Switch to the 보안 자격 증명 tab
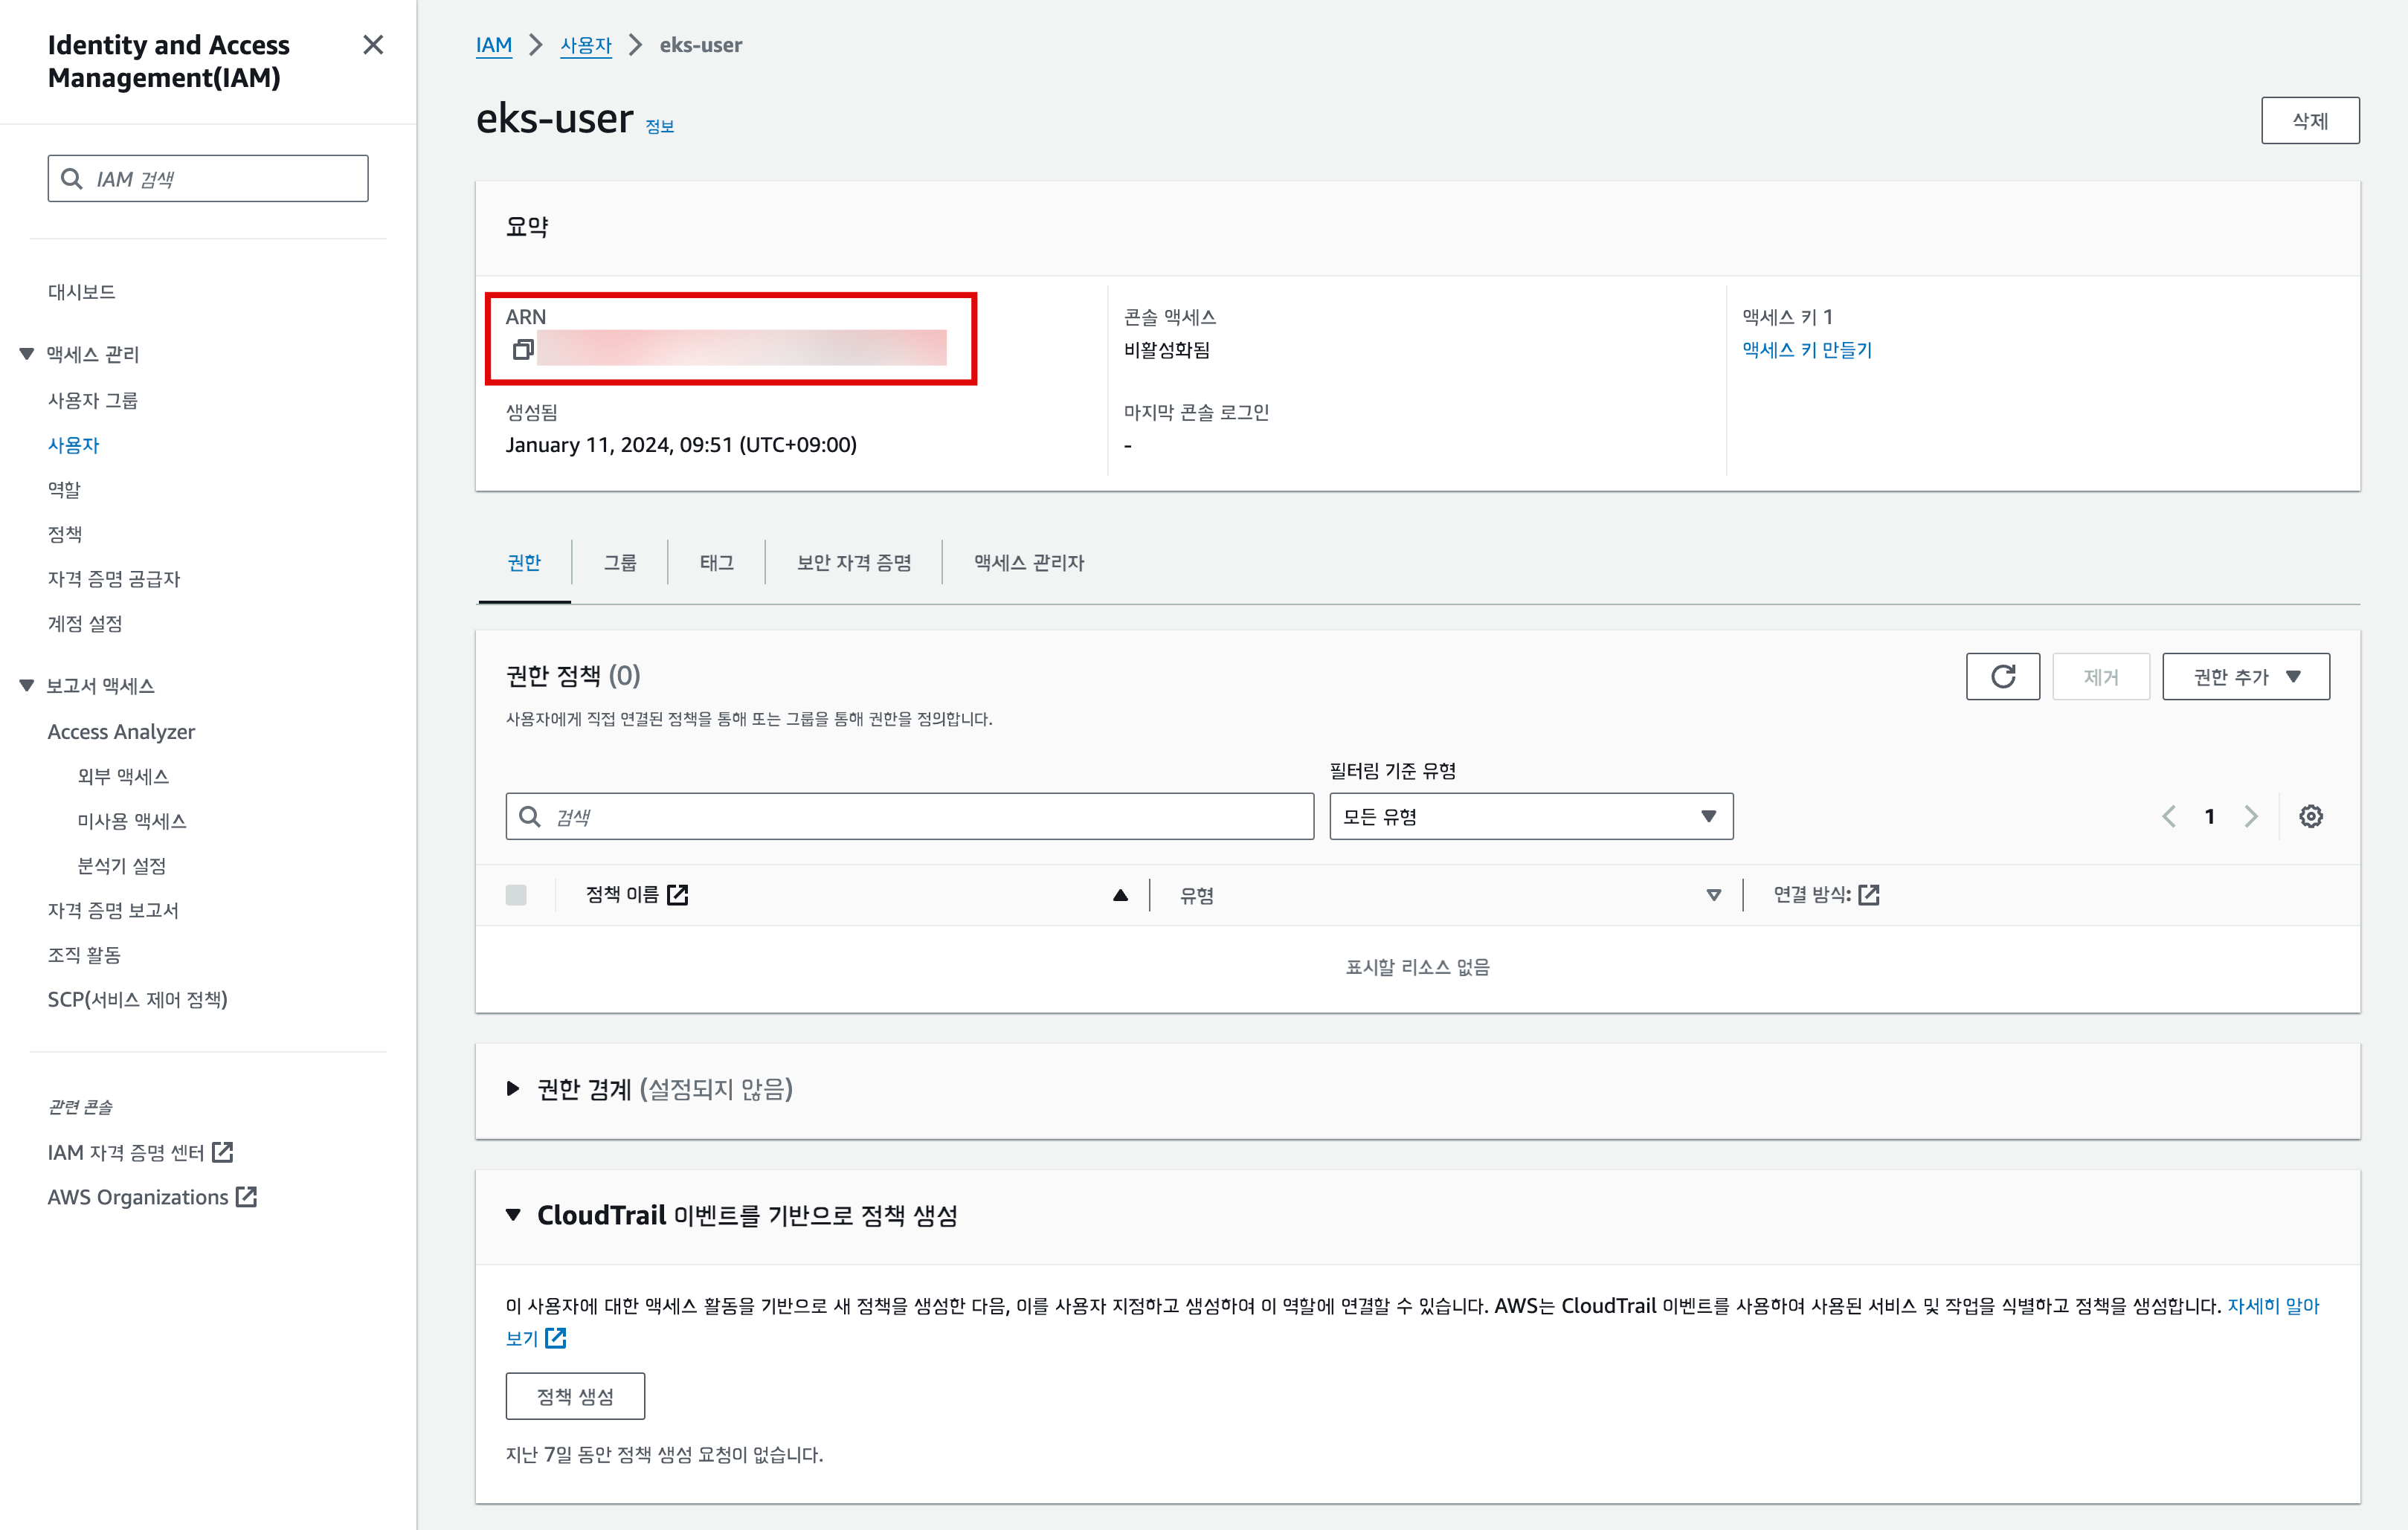Image resolution: width=2408 pixels, height=1530 pixels. point(853,563)
